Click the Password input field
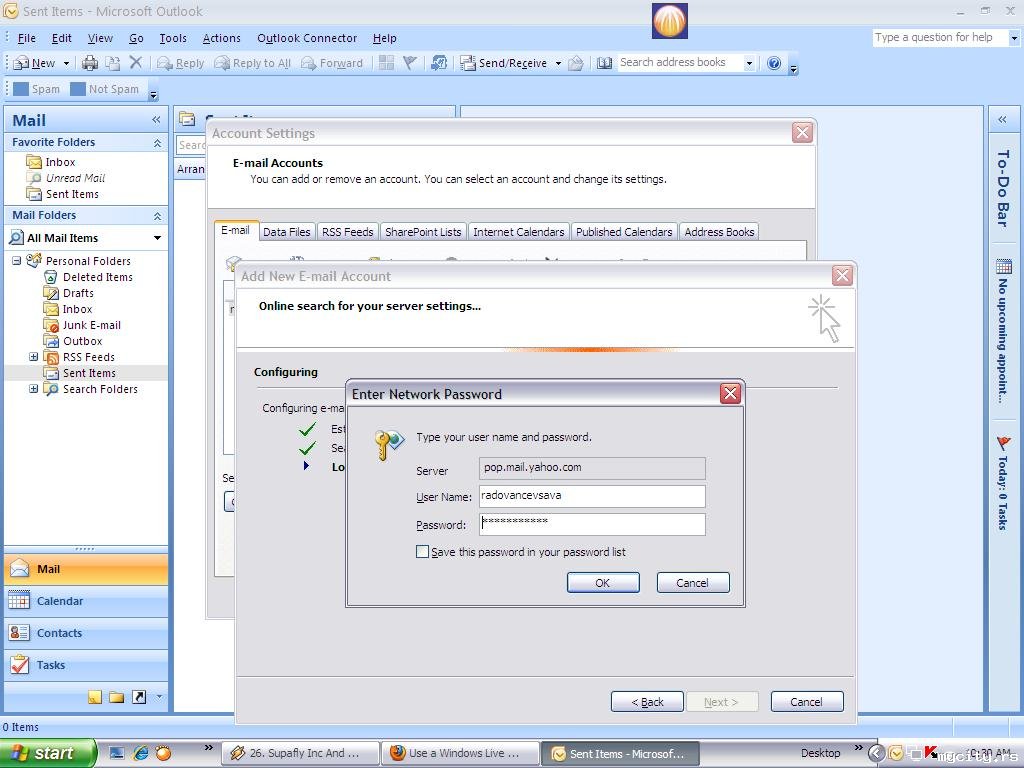Viewport: 1024px width, 768px height. [592, 524]
